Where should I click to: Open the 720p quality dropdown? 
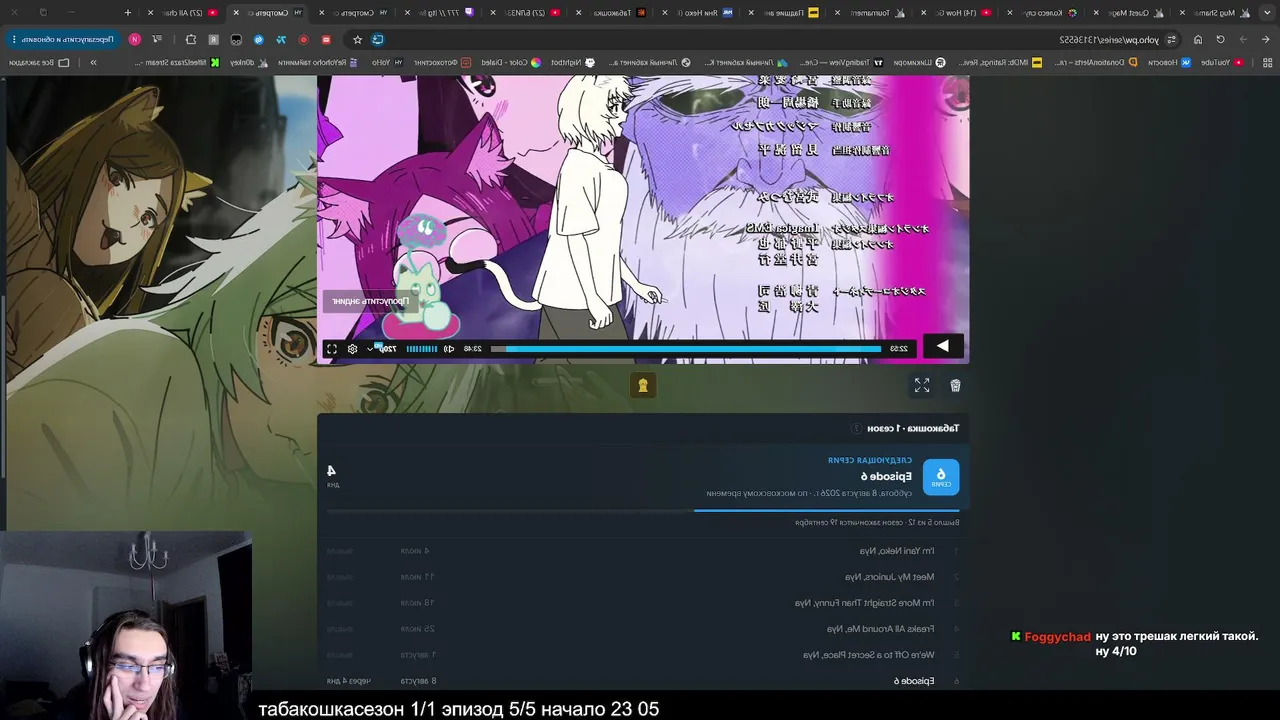tap(382, 349)
